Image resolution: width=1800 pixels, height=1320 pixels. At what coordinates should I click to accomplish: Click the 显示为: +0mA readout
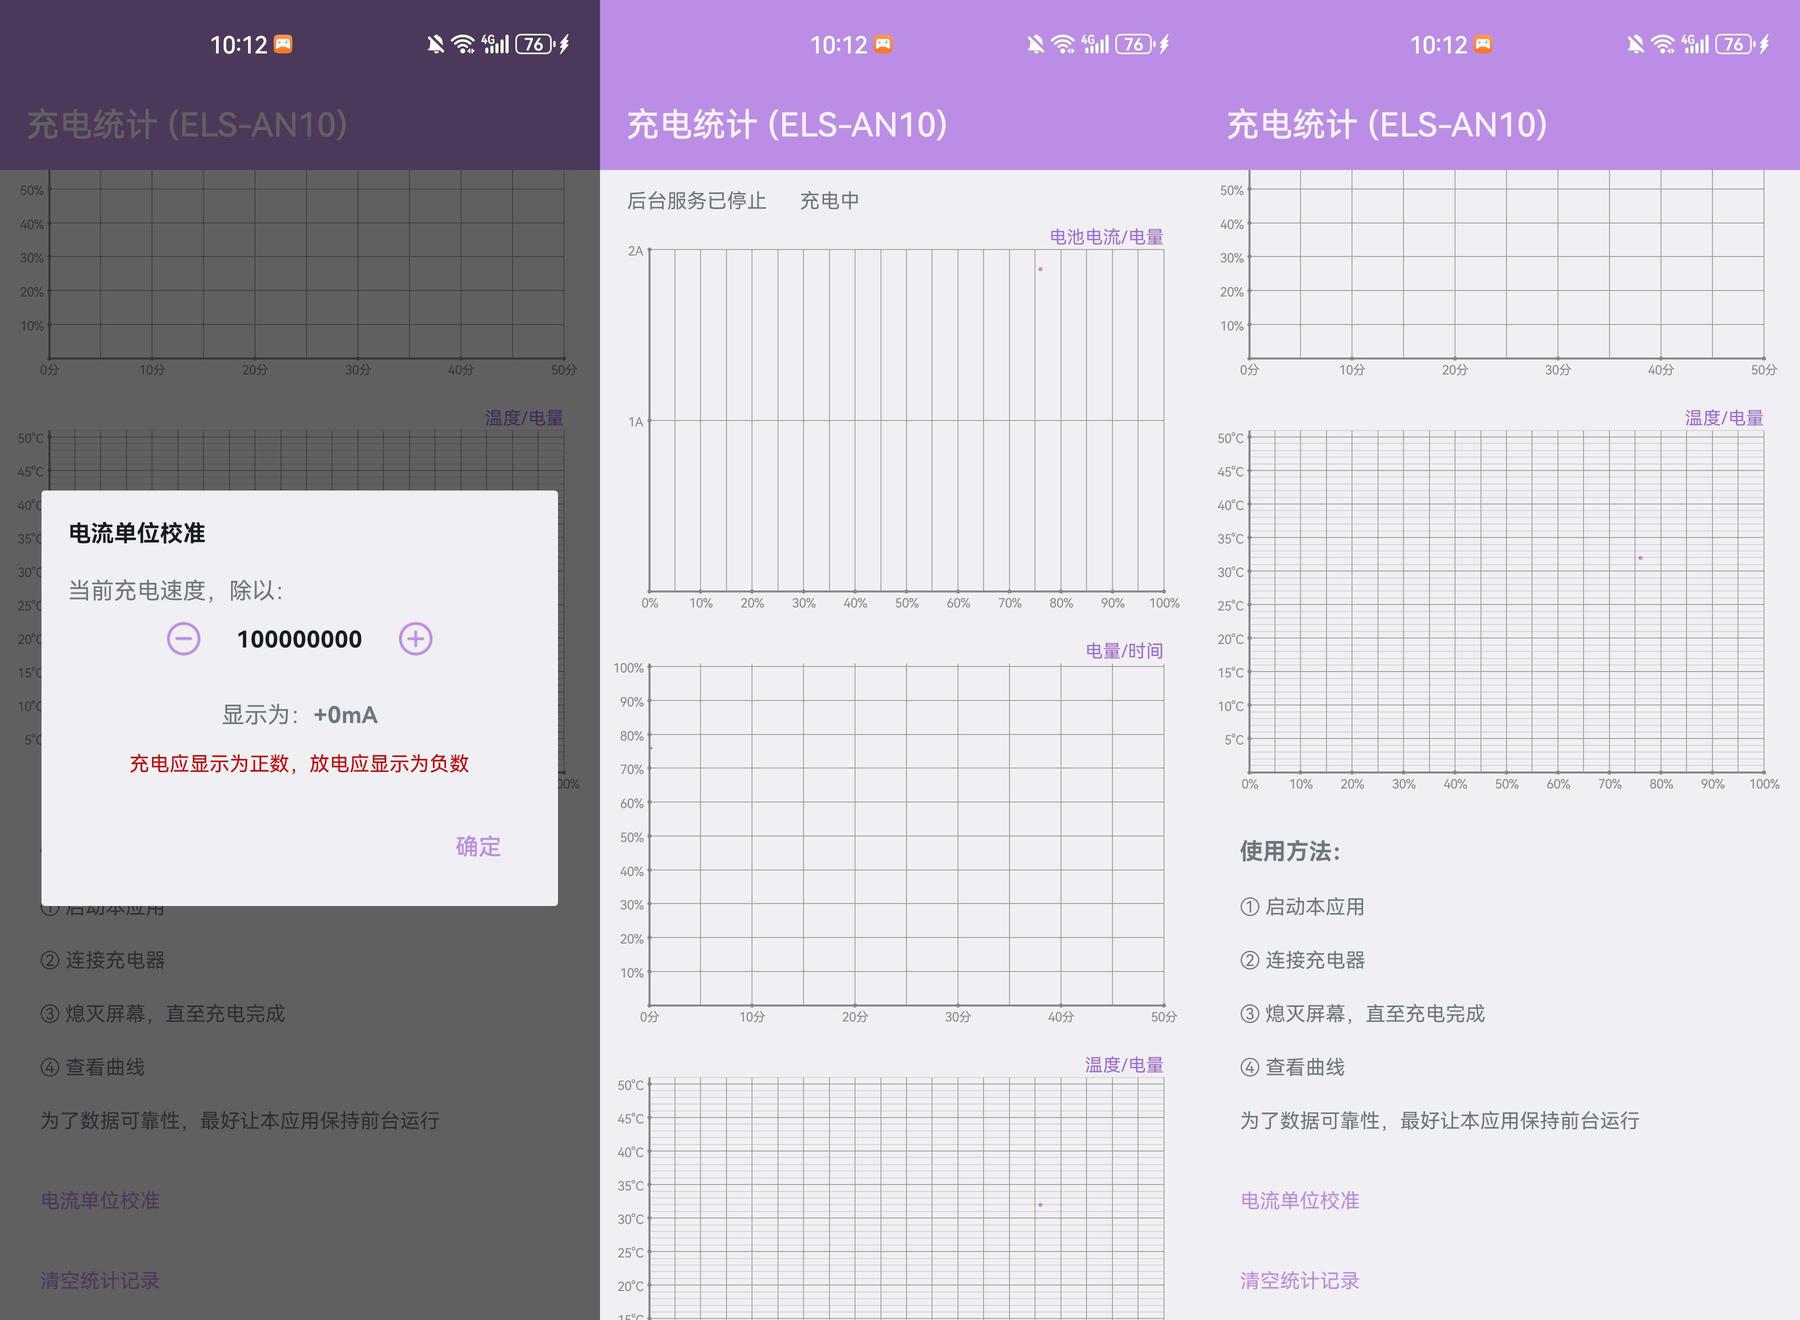(299, 715)
